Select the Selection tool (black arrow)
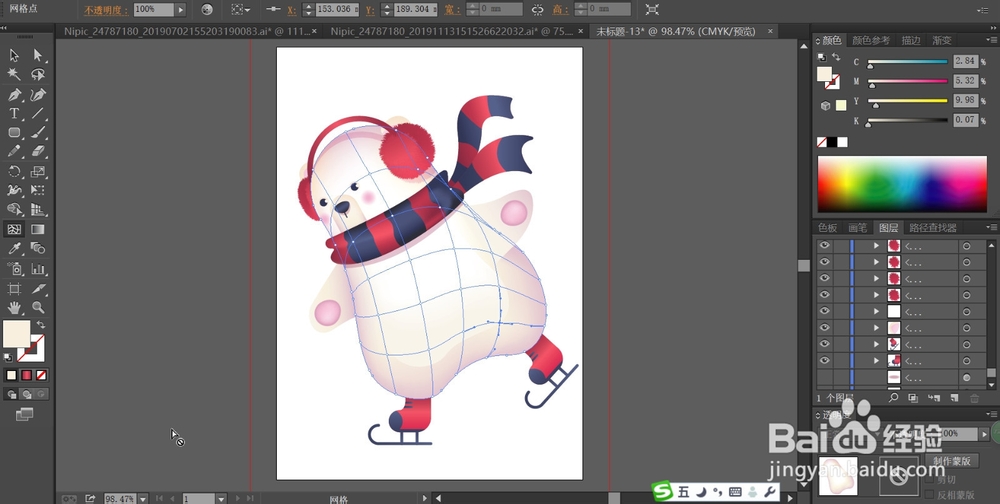 pos(14,55)
